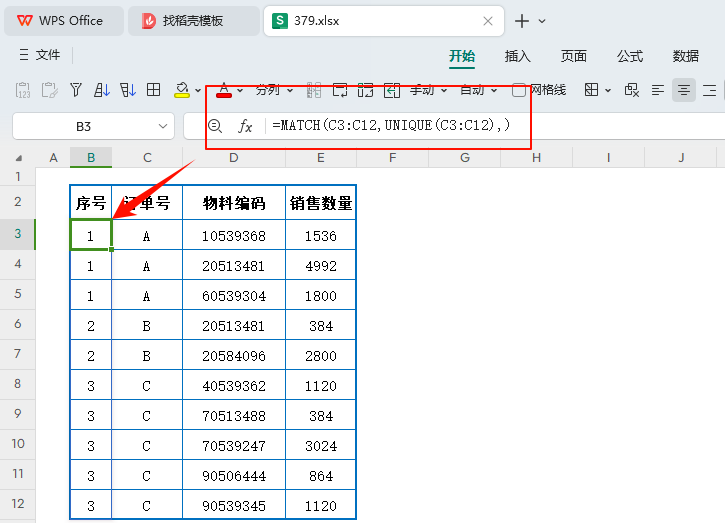Click cell containing 70513488

[x=234, y=417]
